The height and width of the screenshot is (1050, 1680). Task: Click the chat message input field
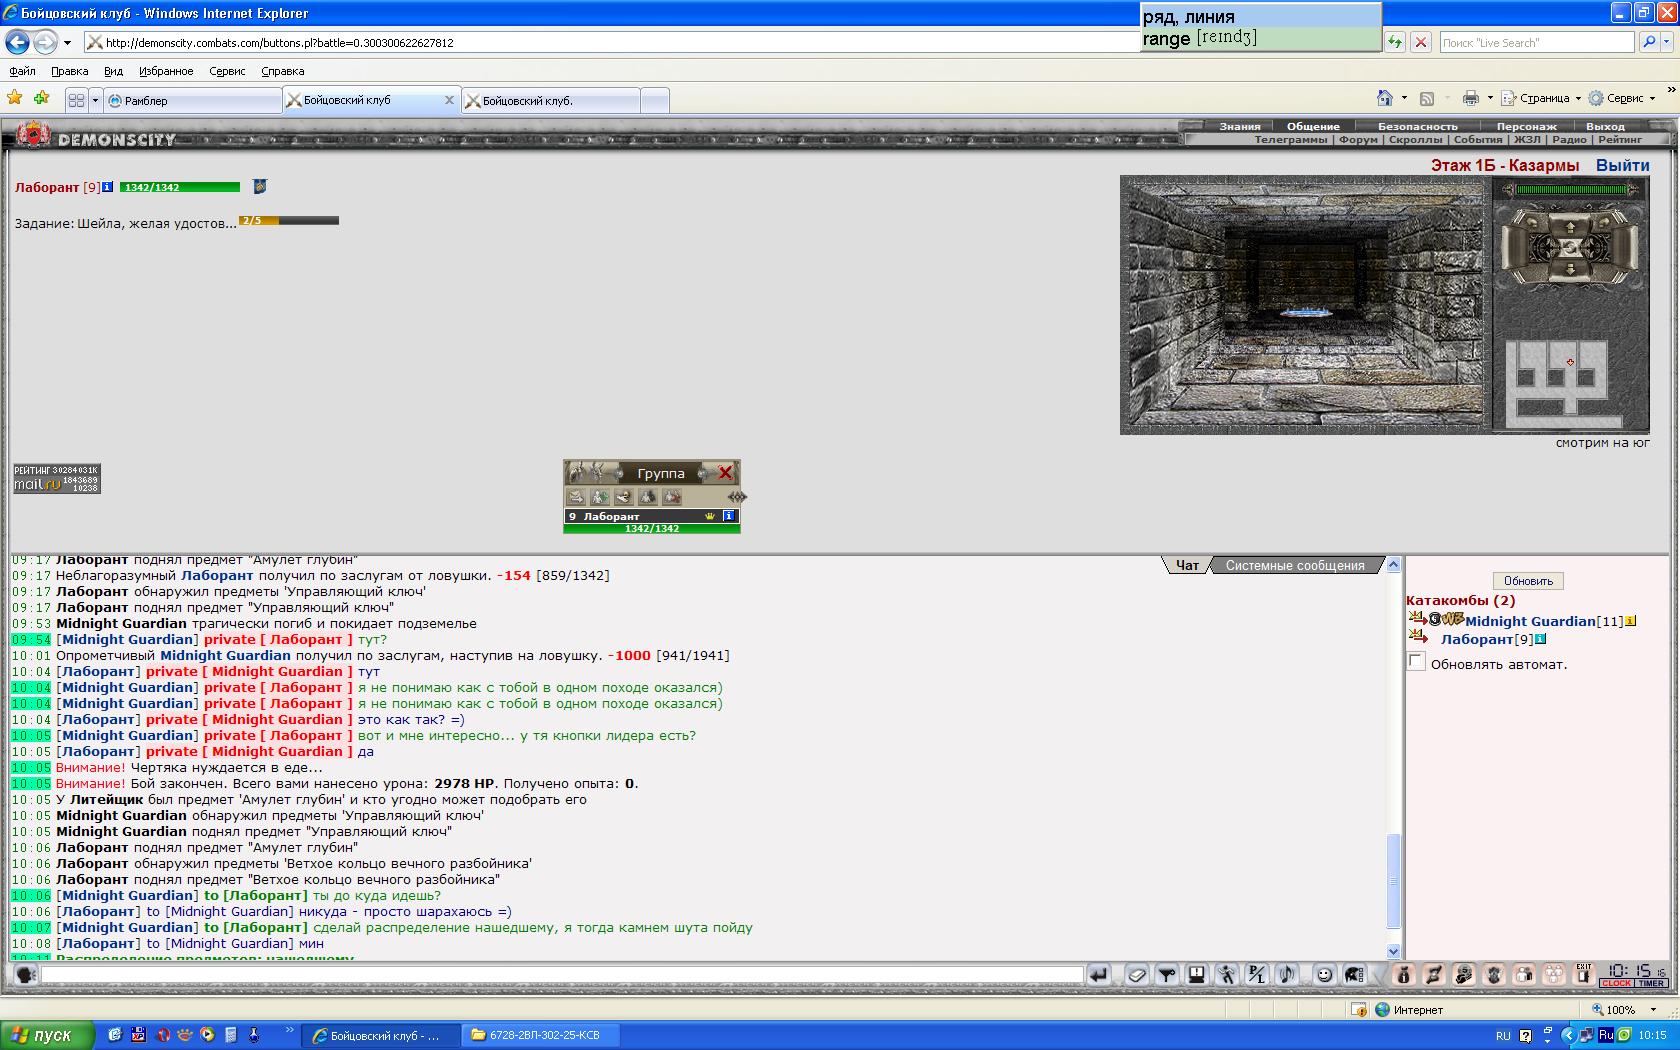point(562,974)
